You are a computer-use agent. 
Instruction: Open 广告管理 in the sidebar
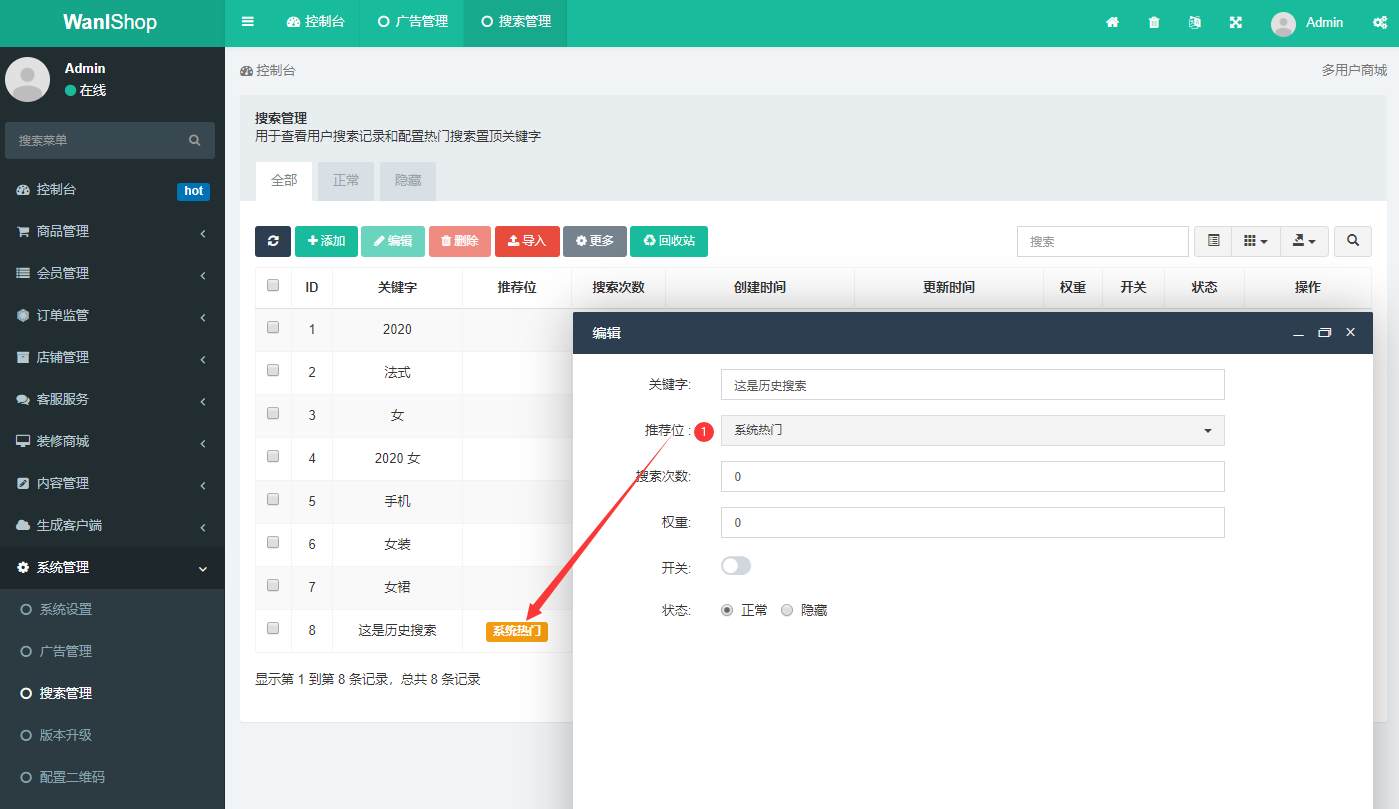tap(66, 651)
